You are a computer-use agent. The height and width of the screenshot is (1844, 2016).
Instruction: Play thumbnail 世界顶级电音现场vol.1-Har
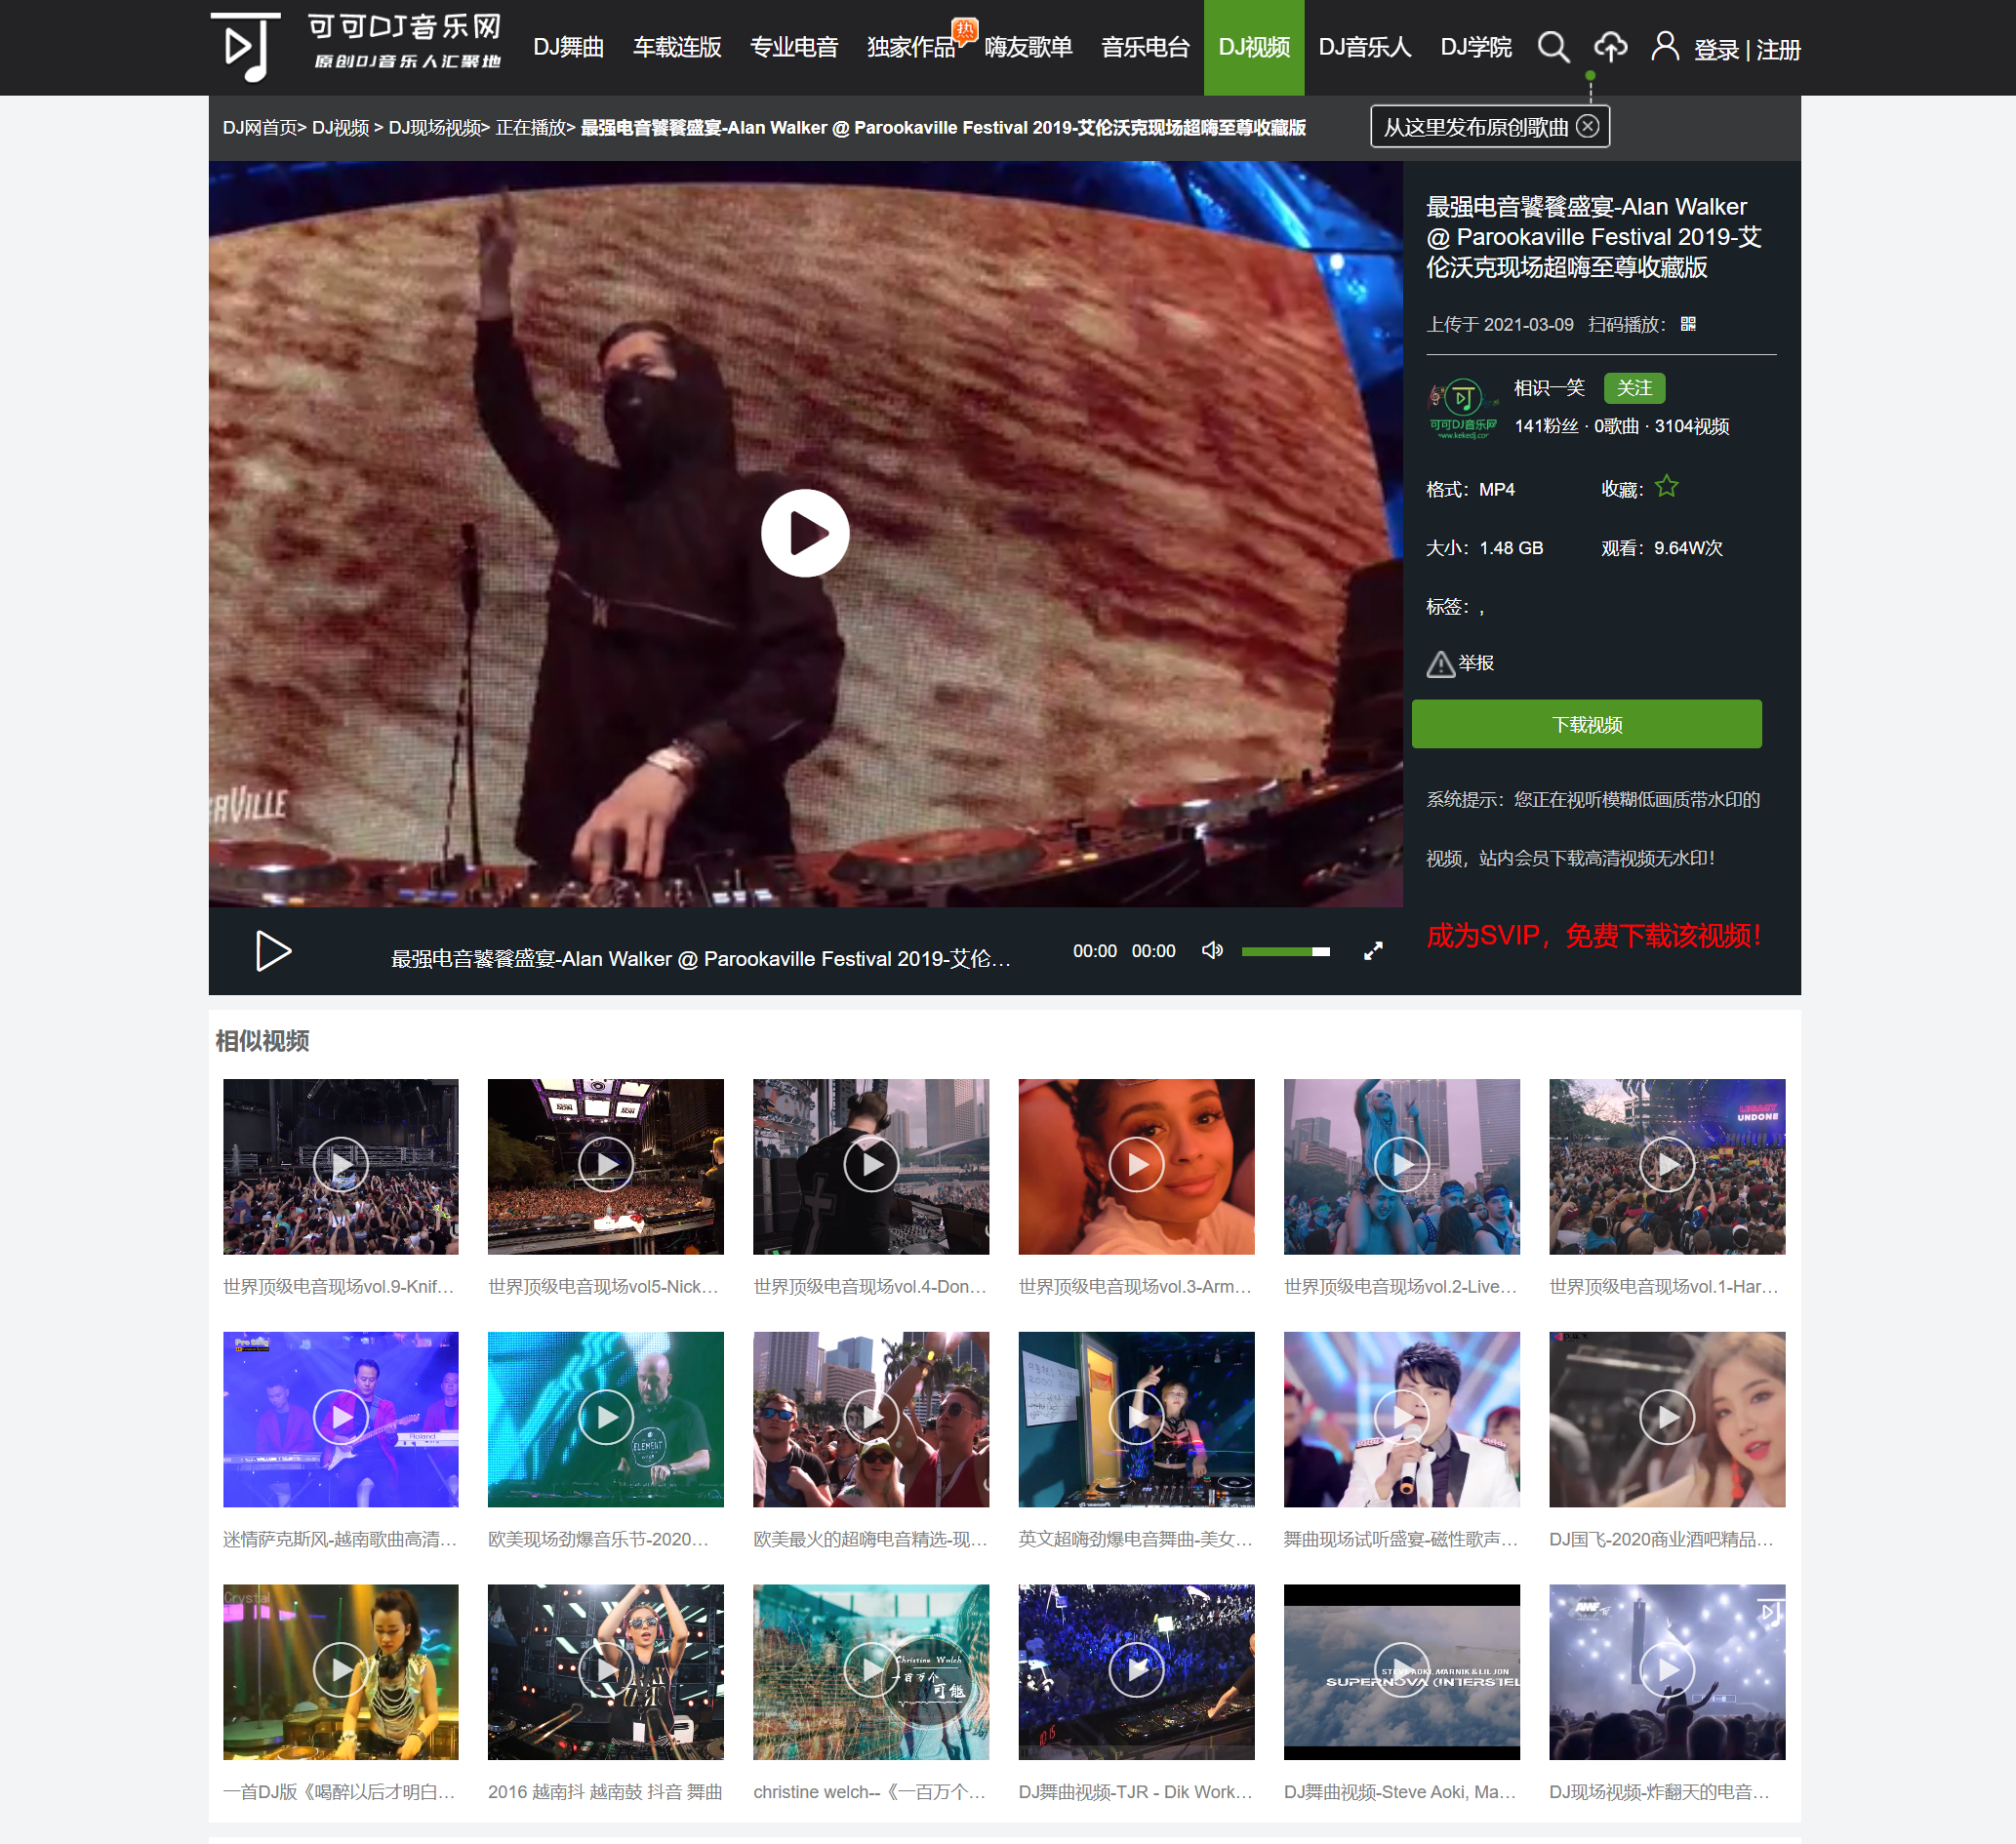click(1666, 1166)
